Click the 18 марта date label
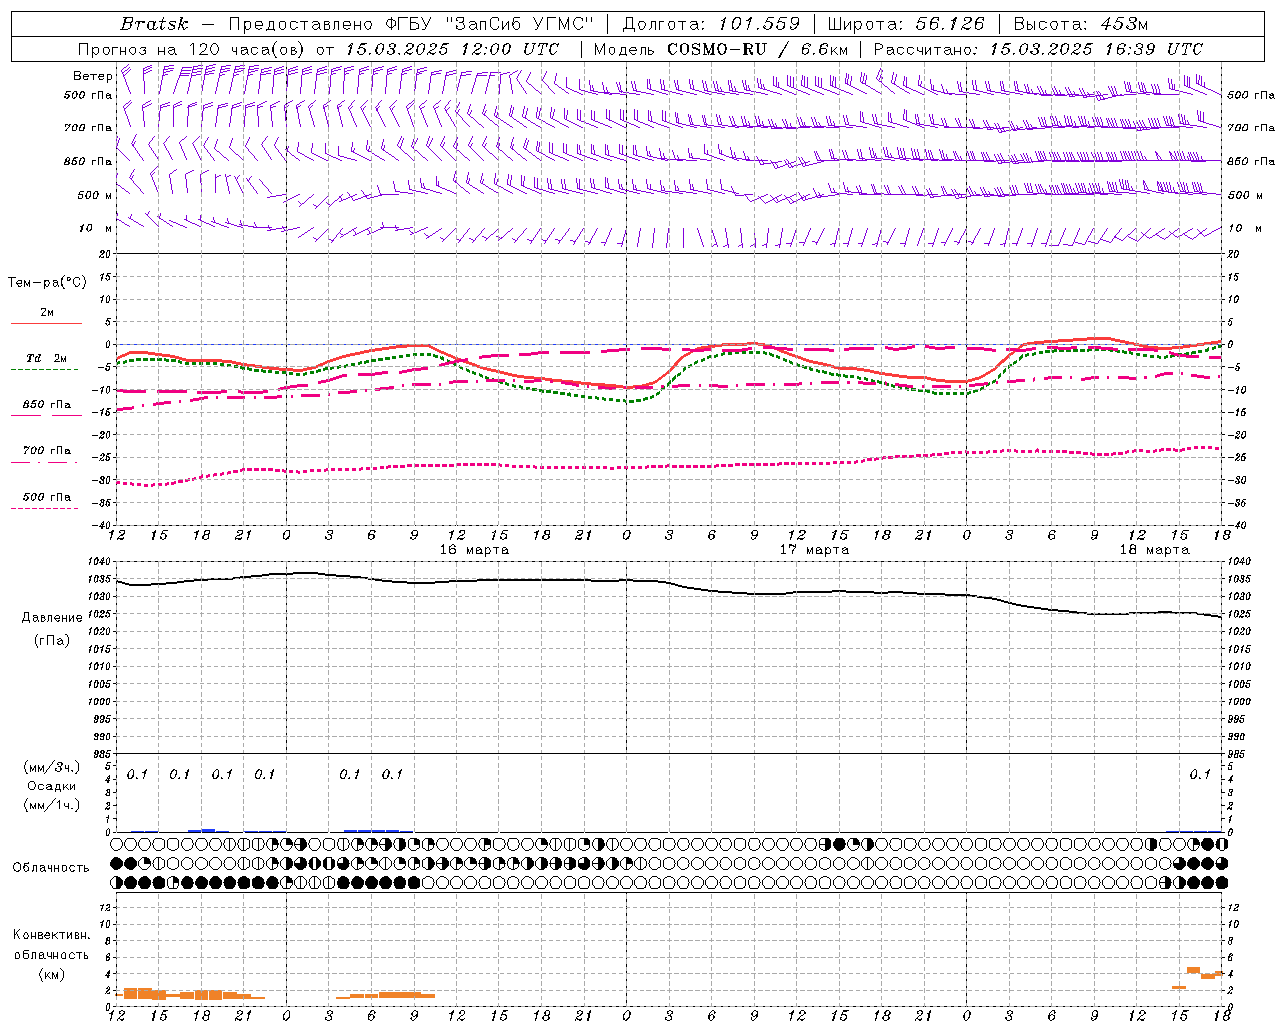This screenshot has height=1024, width=1280. 1154,550
